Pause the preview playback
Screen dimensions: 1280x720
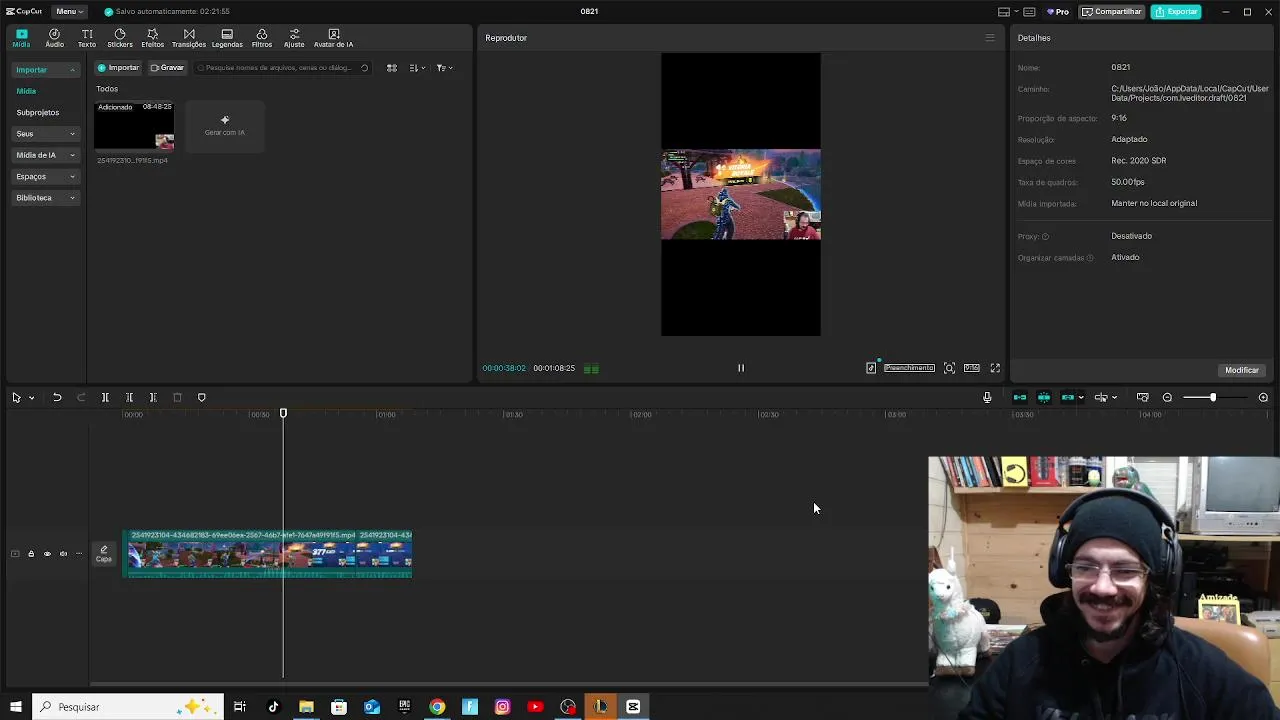click(741, 368)
